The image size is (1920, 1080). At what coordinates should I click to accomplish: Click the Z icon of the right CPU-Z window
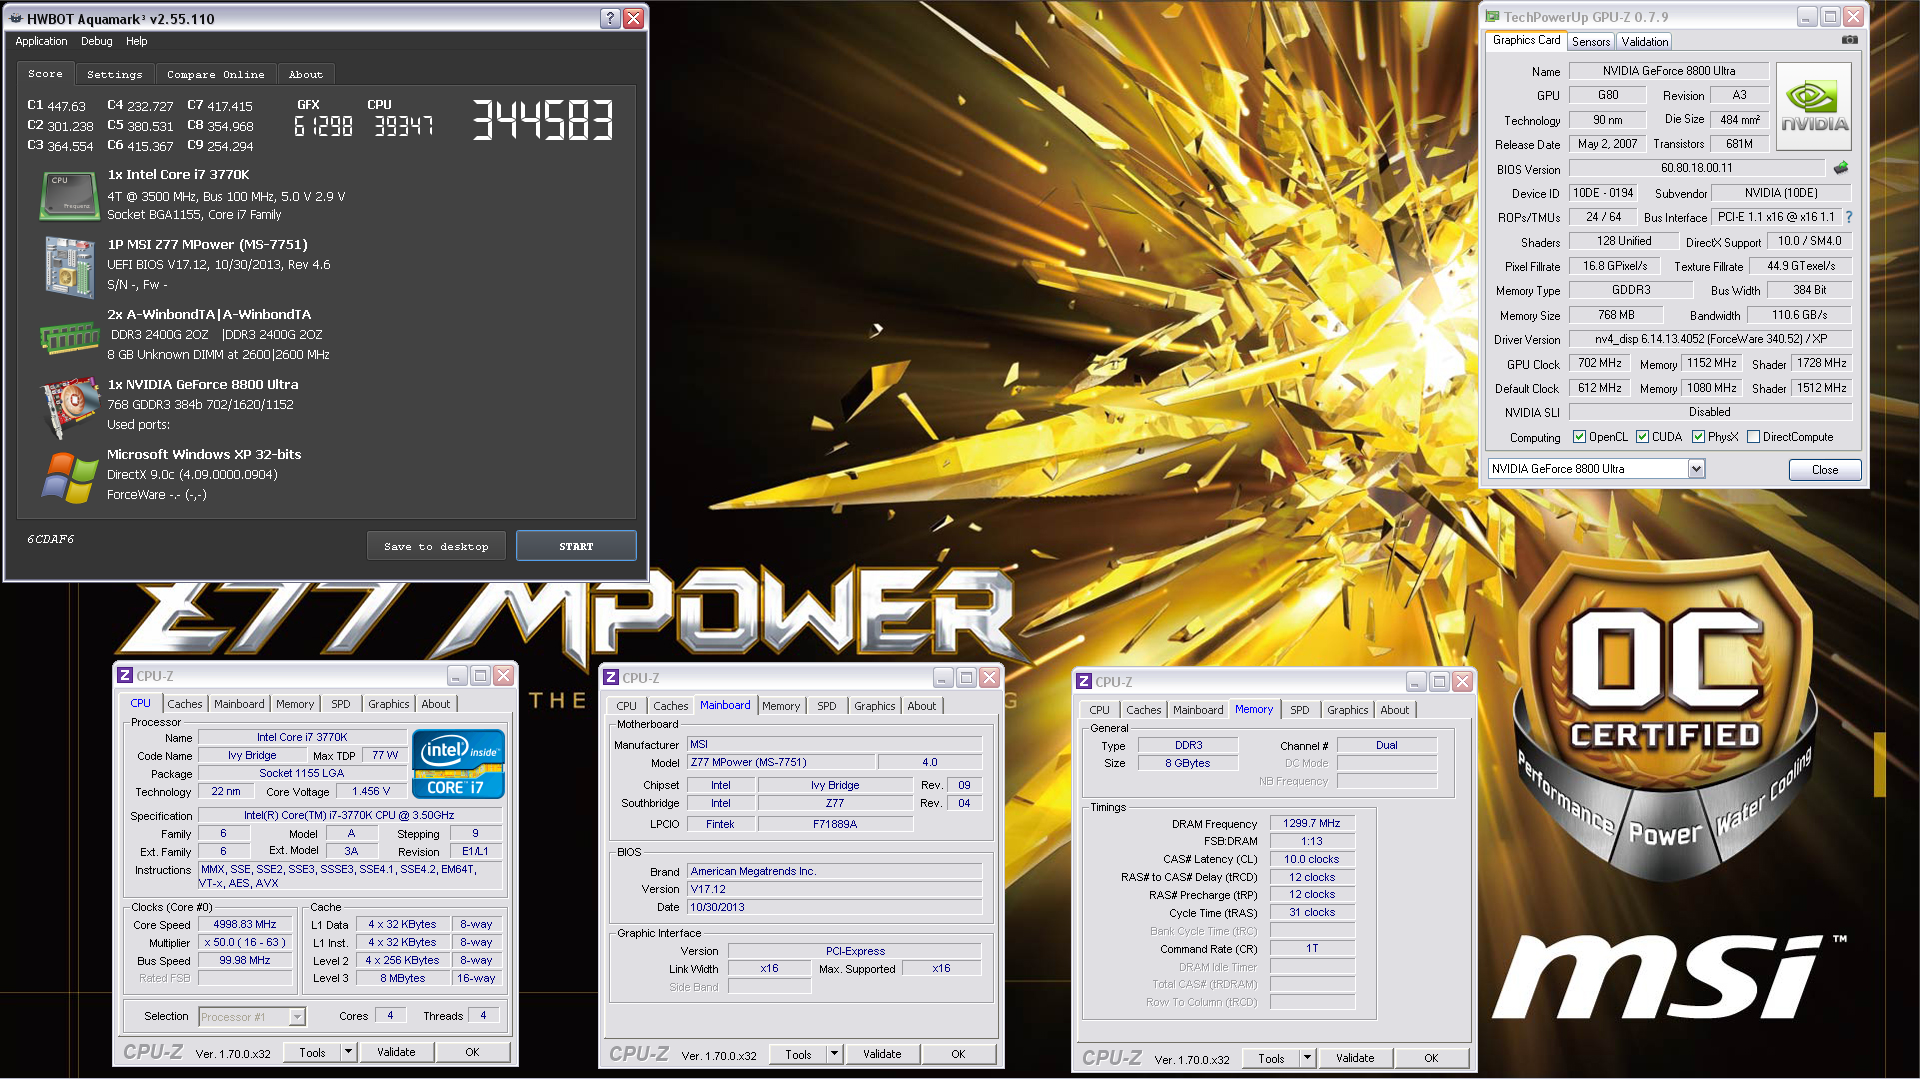pos(1084,682)
